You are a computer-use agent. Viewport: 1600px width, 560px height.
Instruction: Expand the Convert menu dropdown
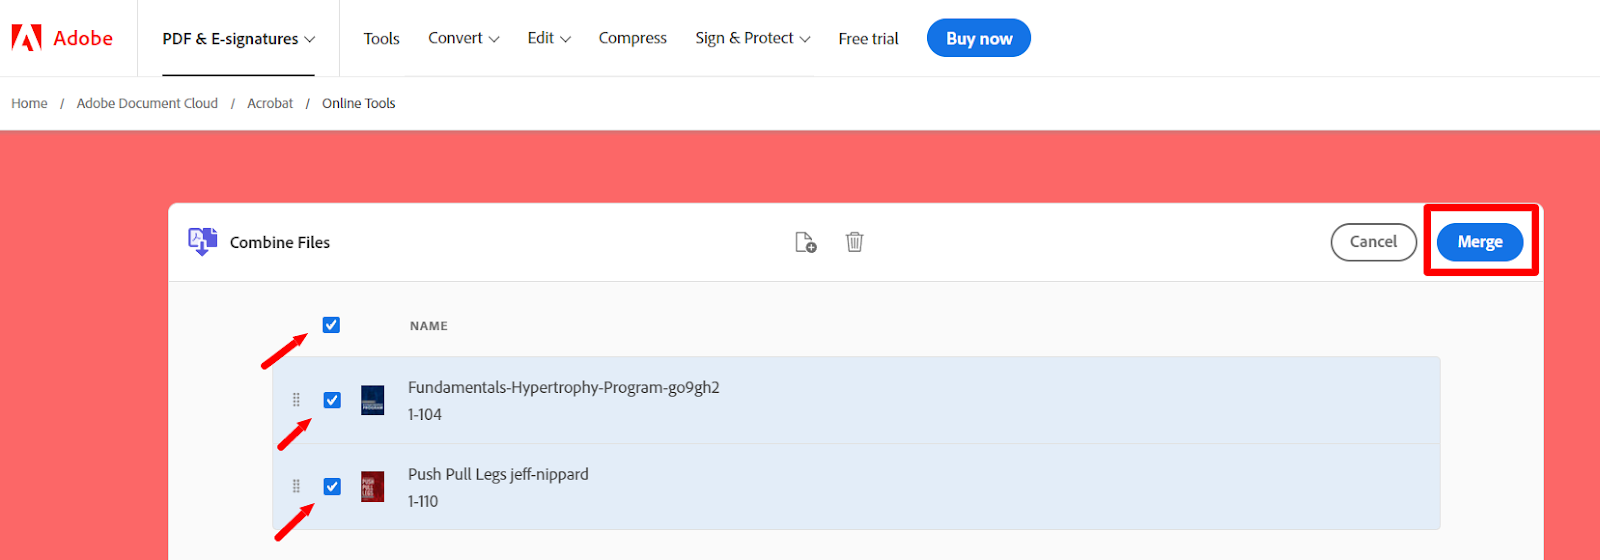[x=464, y=38]
